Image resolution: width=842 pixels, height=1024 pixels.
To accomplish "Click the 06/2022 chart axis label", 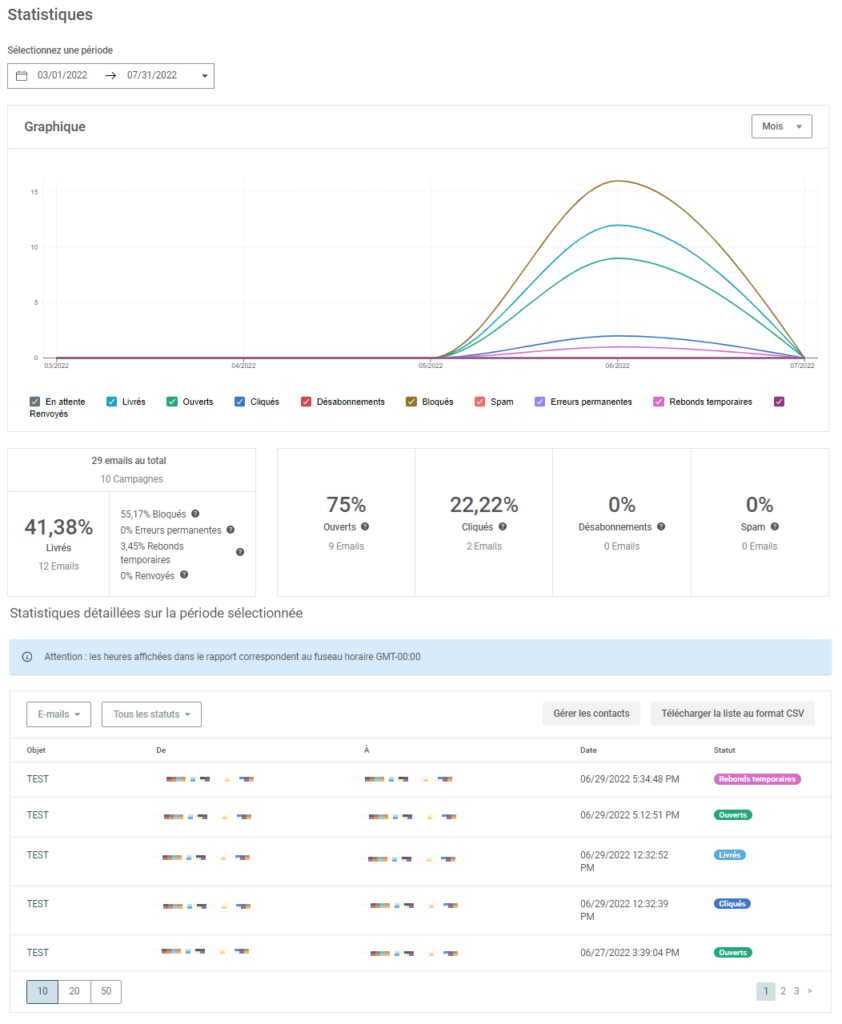I will [617, 366].
